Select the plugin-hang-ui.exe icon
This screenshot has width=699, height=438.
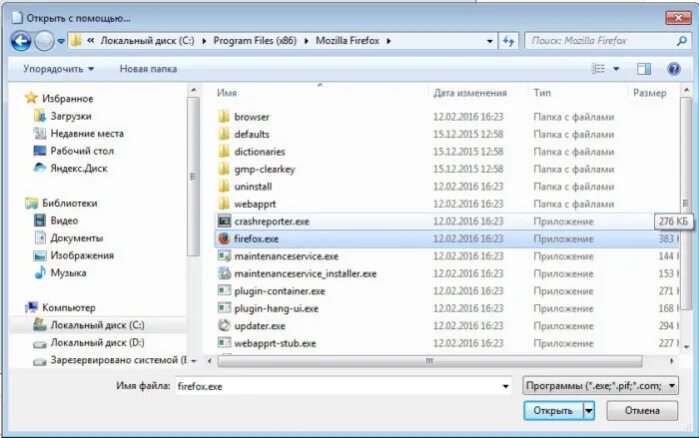[x=224, y=308]
